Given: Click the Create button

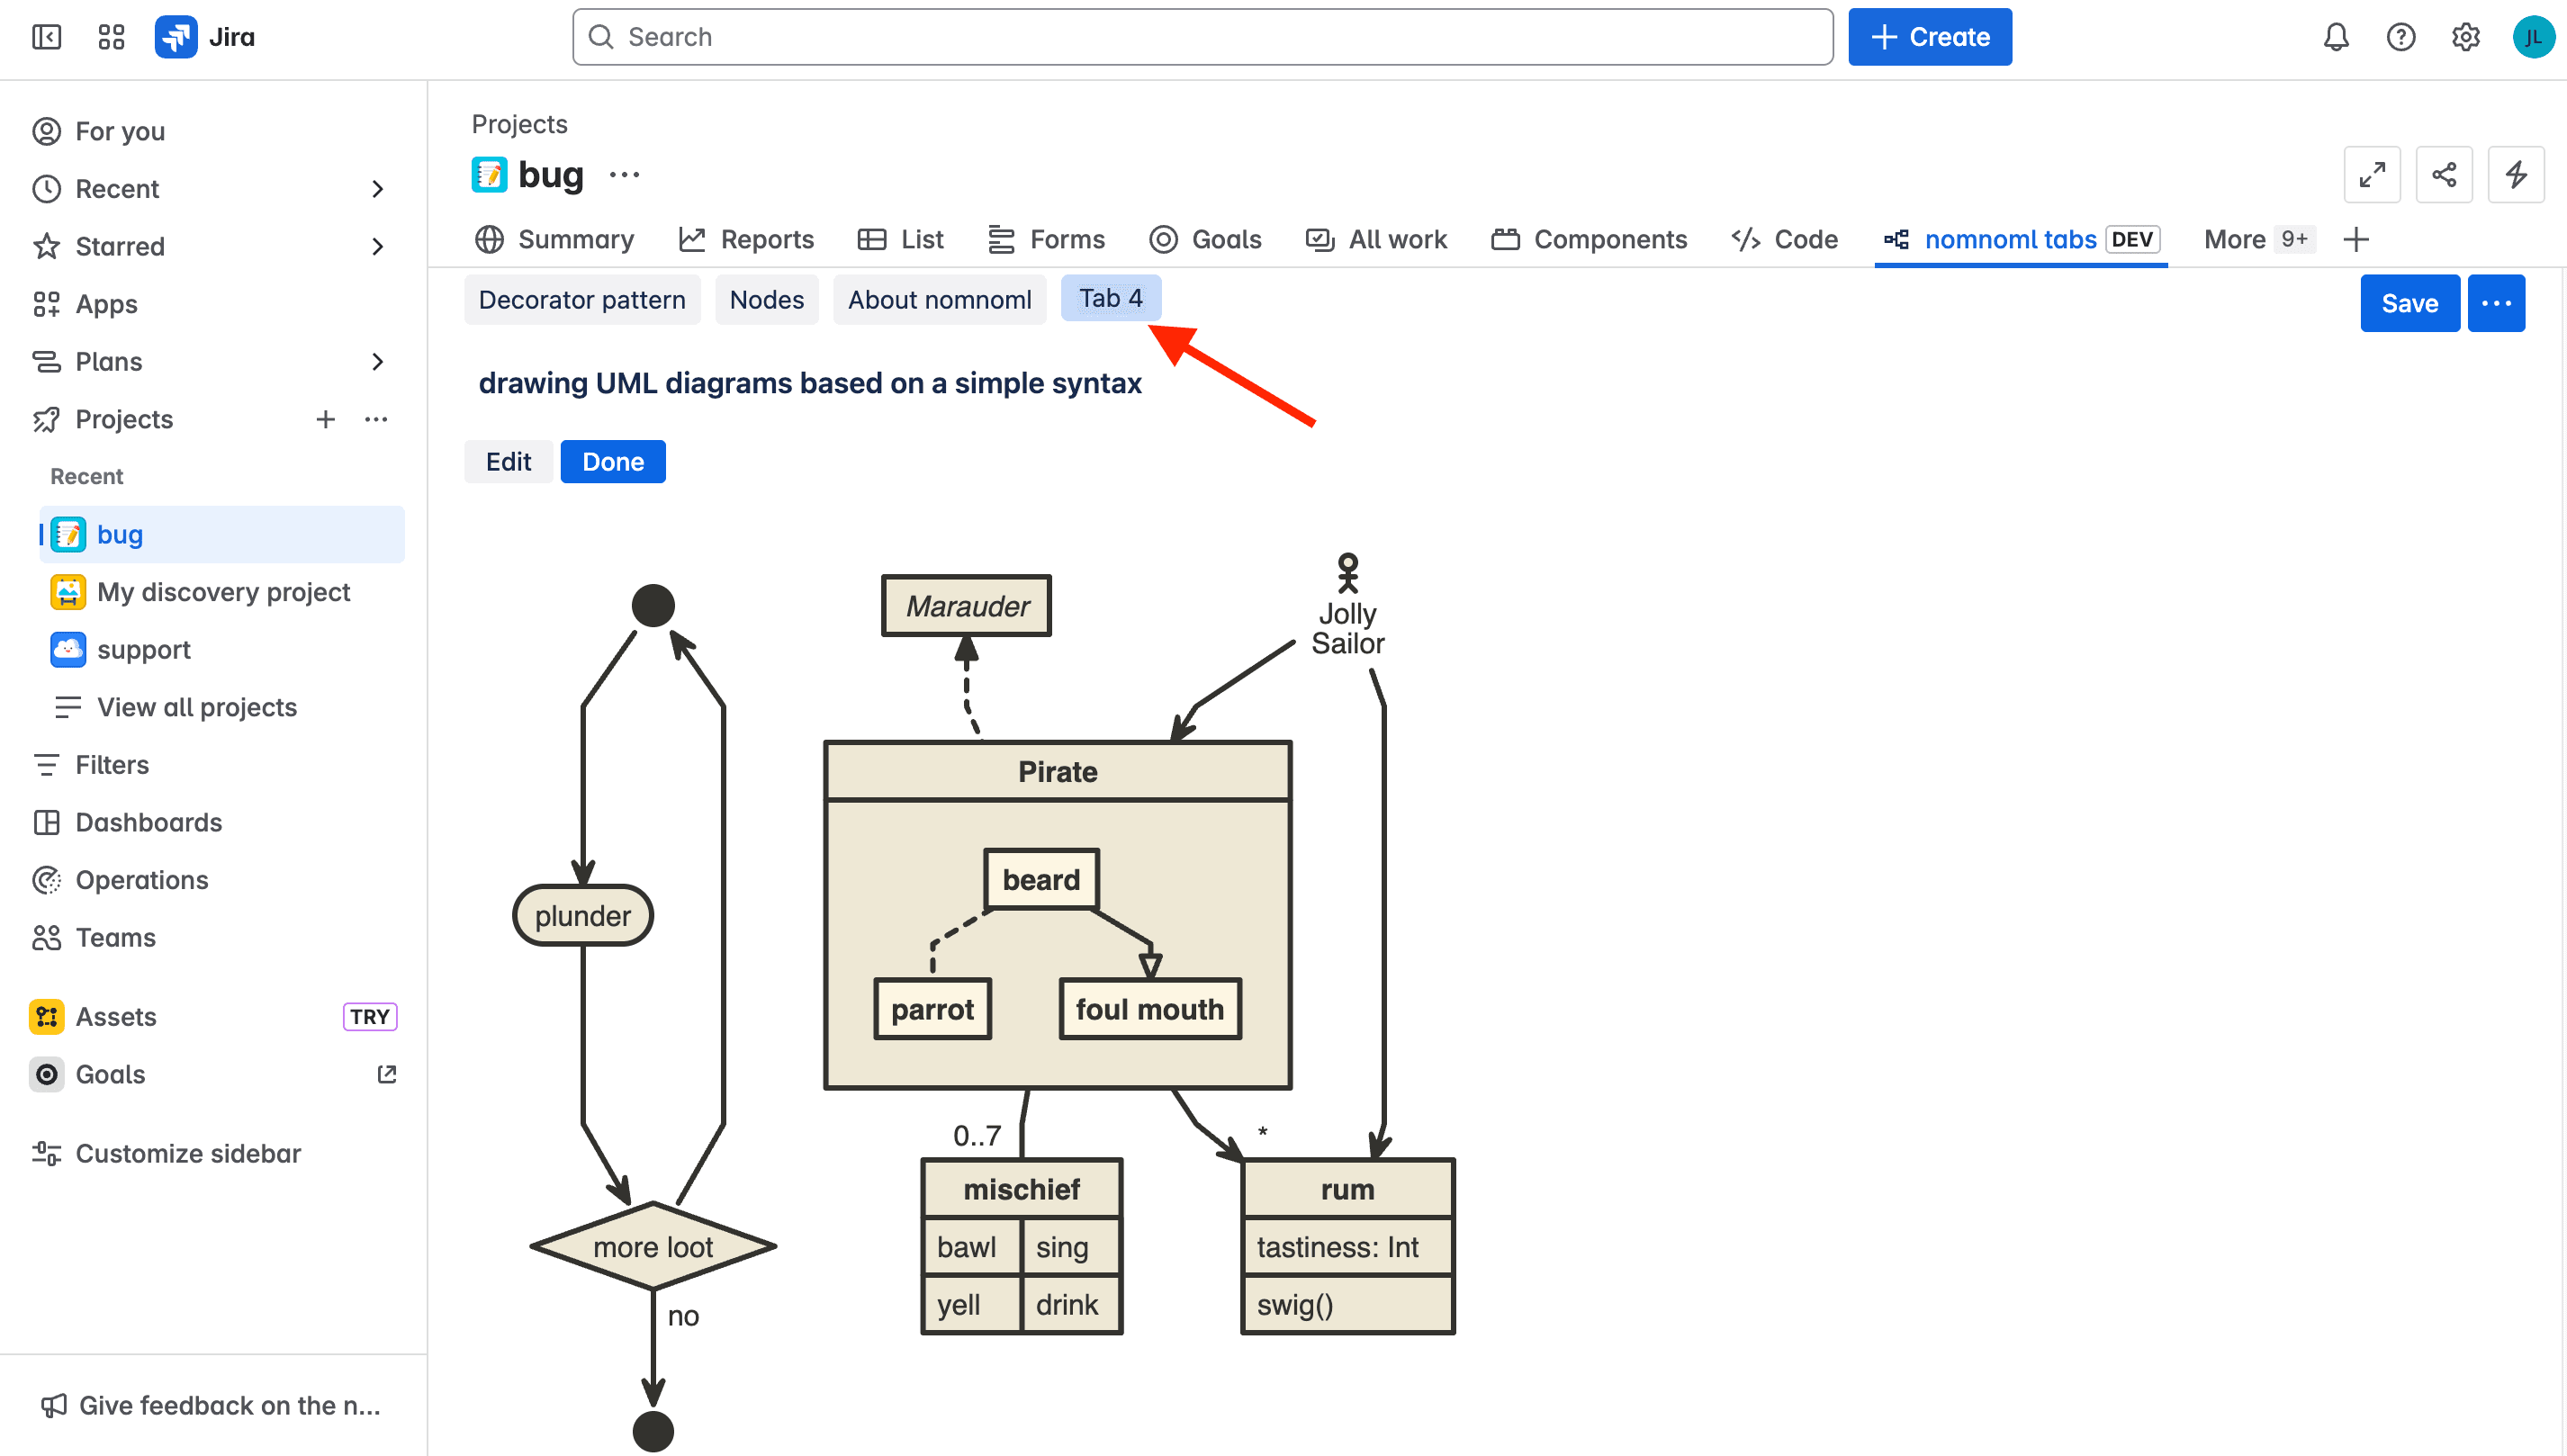Looking at the screenshot, I should (x=1929, y=37).
